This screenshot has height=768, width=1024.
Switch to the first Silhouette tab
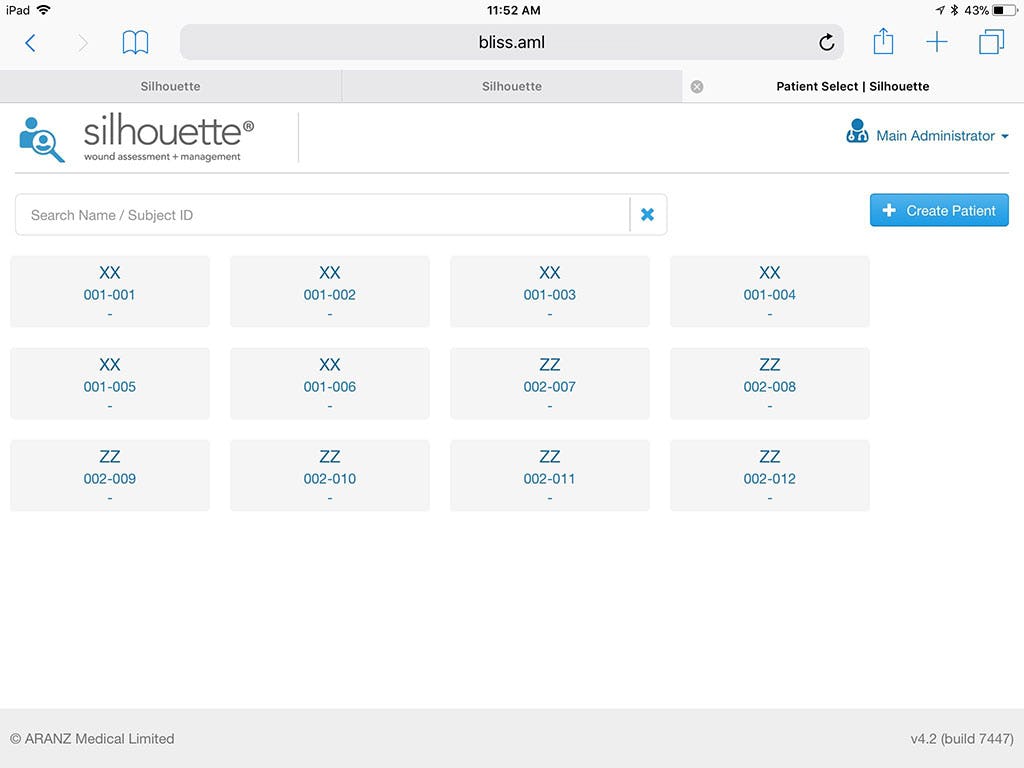point(170,86)
